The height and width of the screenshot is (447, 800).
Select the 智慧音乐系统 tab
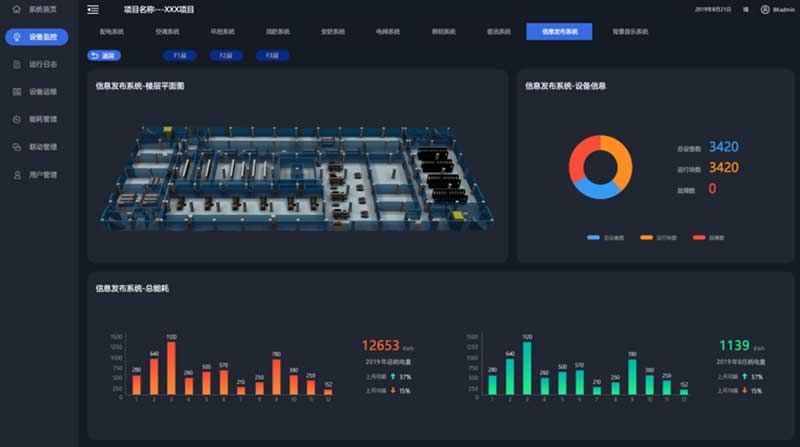point(627,32)
